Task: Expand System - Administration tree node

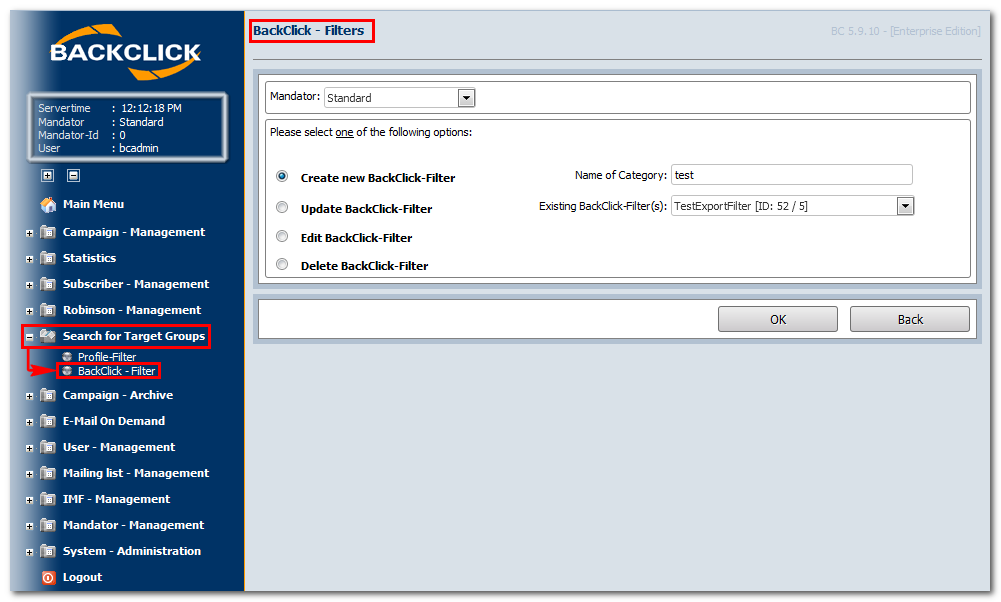Action: click(29, 552)
